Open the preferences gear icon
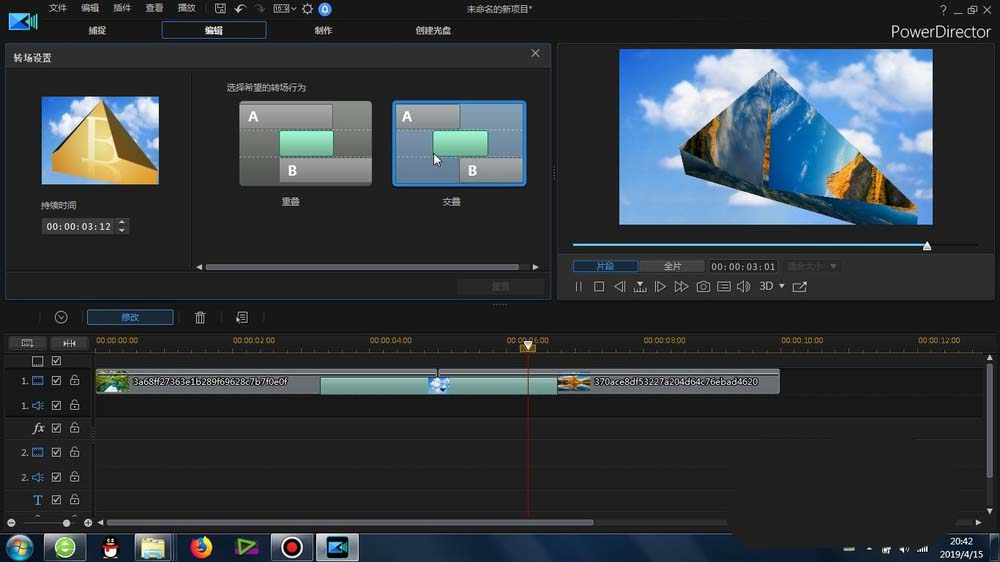Viewport: 1000px width, 562px height. click(x=307, y=9)
